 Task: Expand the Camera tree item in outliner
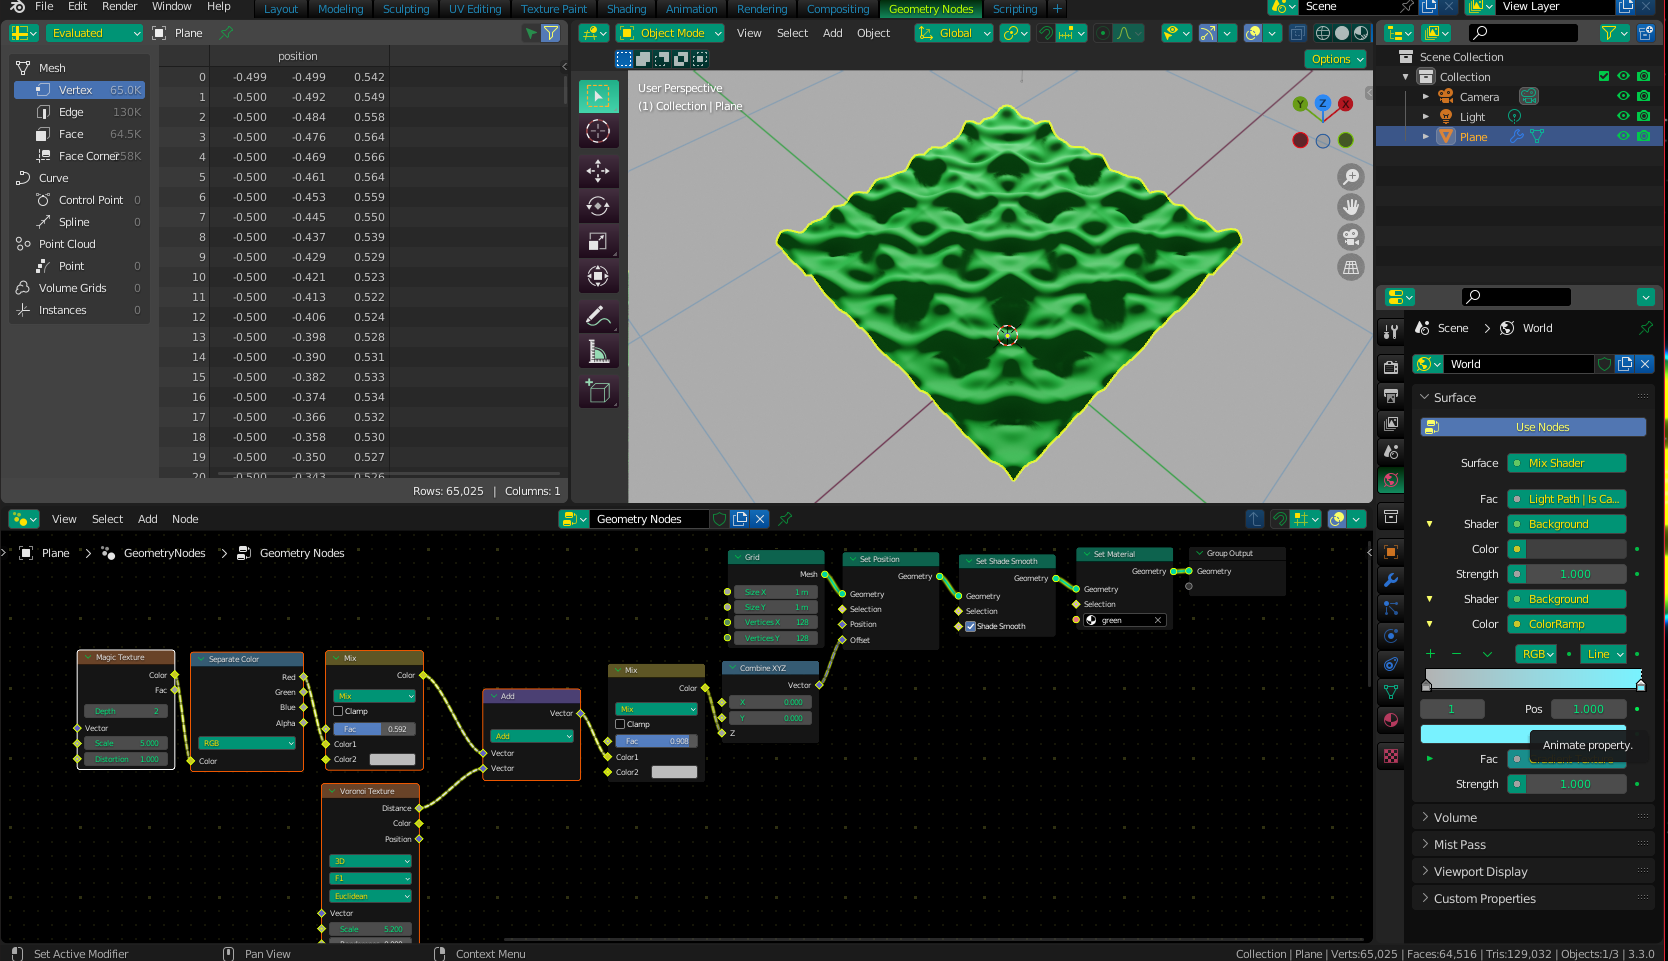[1426, 97]
